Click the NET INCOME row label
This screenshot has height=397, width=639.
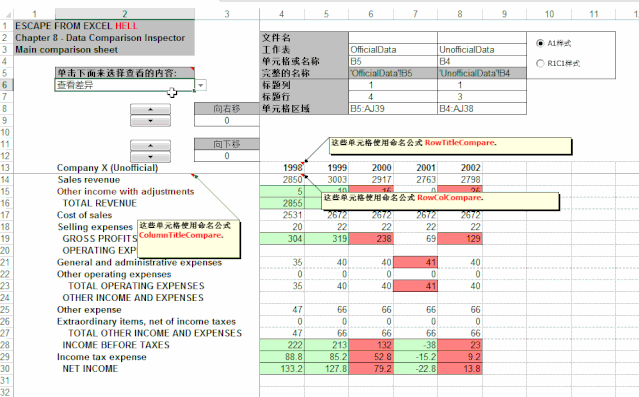click(90, 368)
